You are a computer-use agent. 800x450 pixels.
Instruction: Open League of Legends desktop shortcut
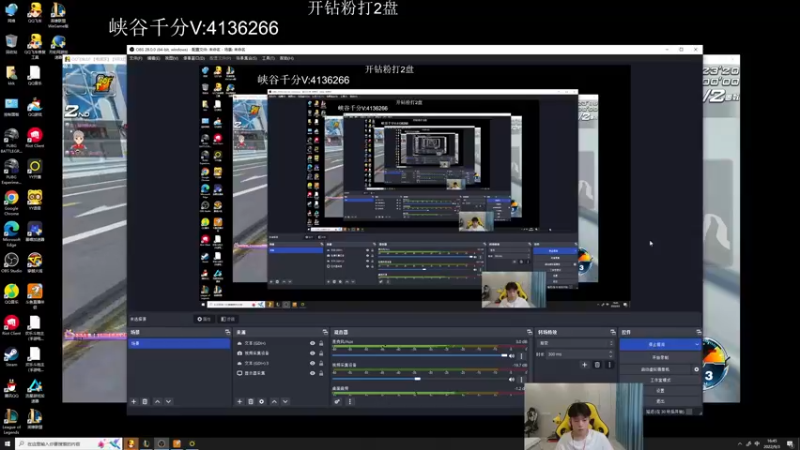(x=11, y=421)
